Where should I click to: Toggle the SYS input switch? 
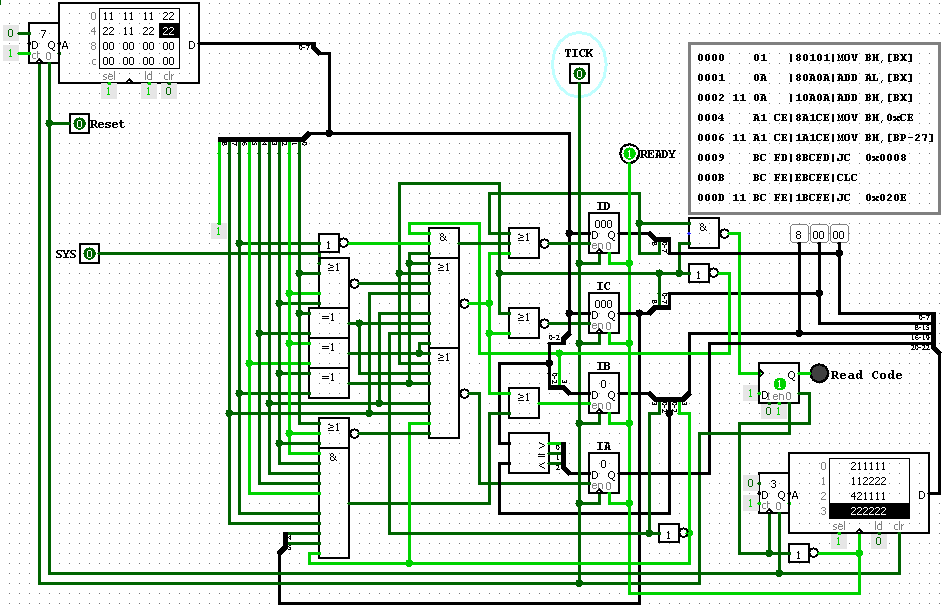tap(89, 253)
